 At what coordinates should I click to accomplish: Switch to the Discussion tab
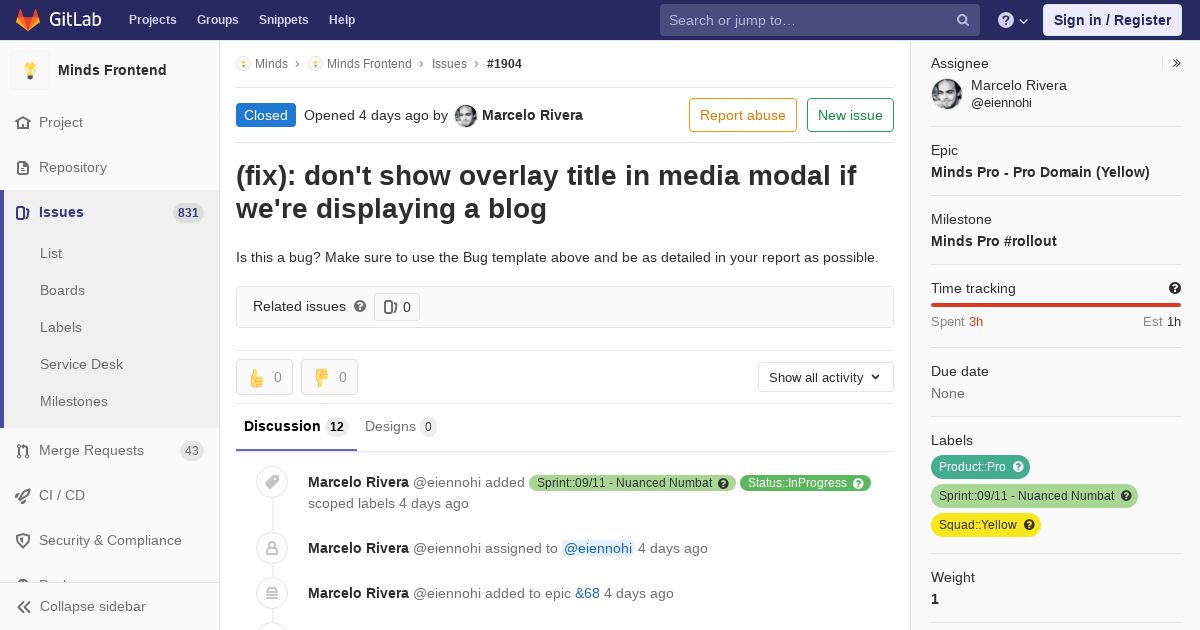[x=296, y=427]
